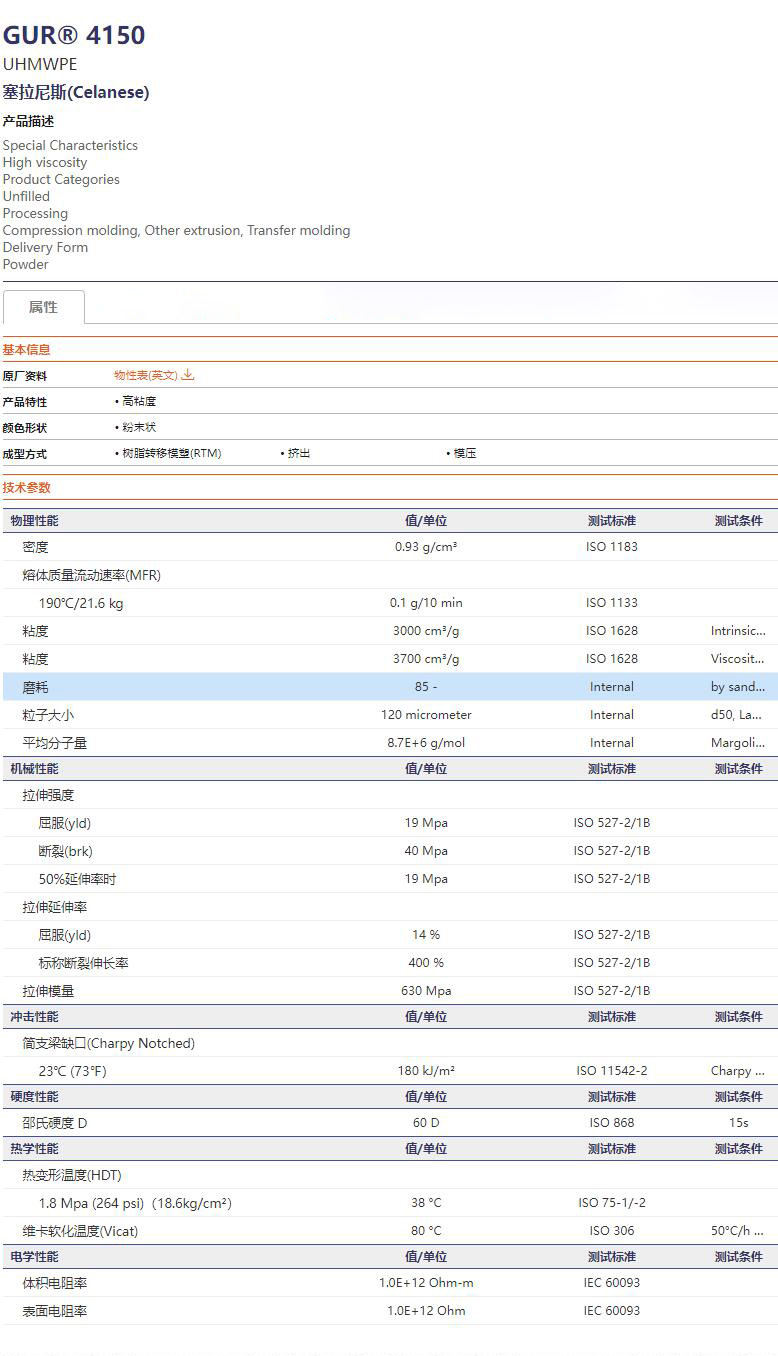Select the 120 micrometer value
Image resolution: width=778 pixels, height=1356 pixels.
point(426,715)
